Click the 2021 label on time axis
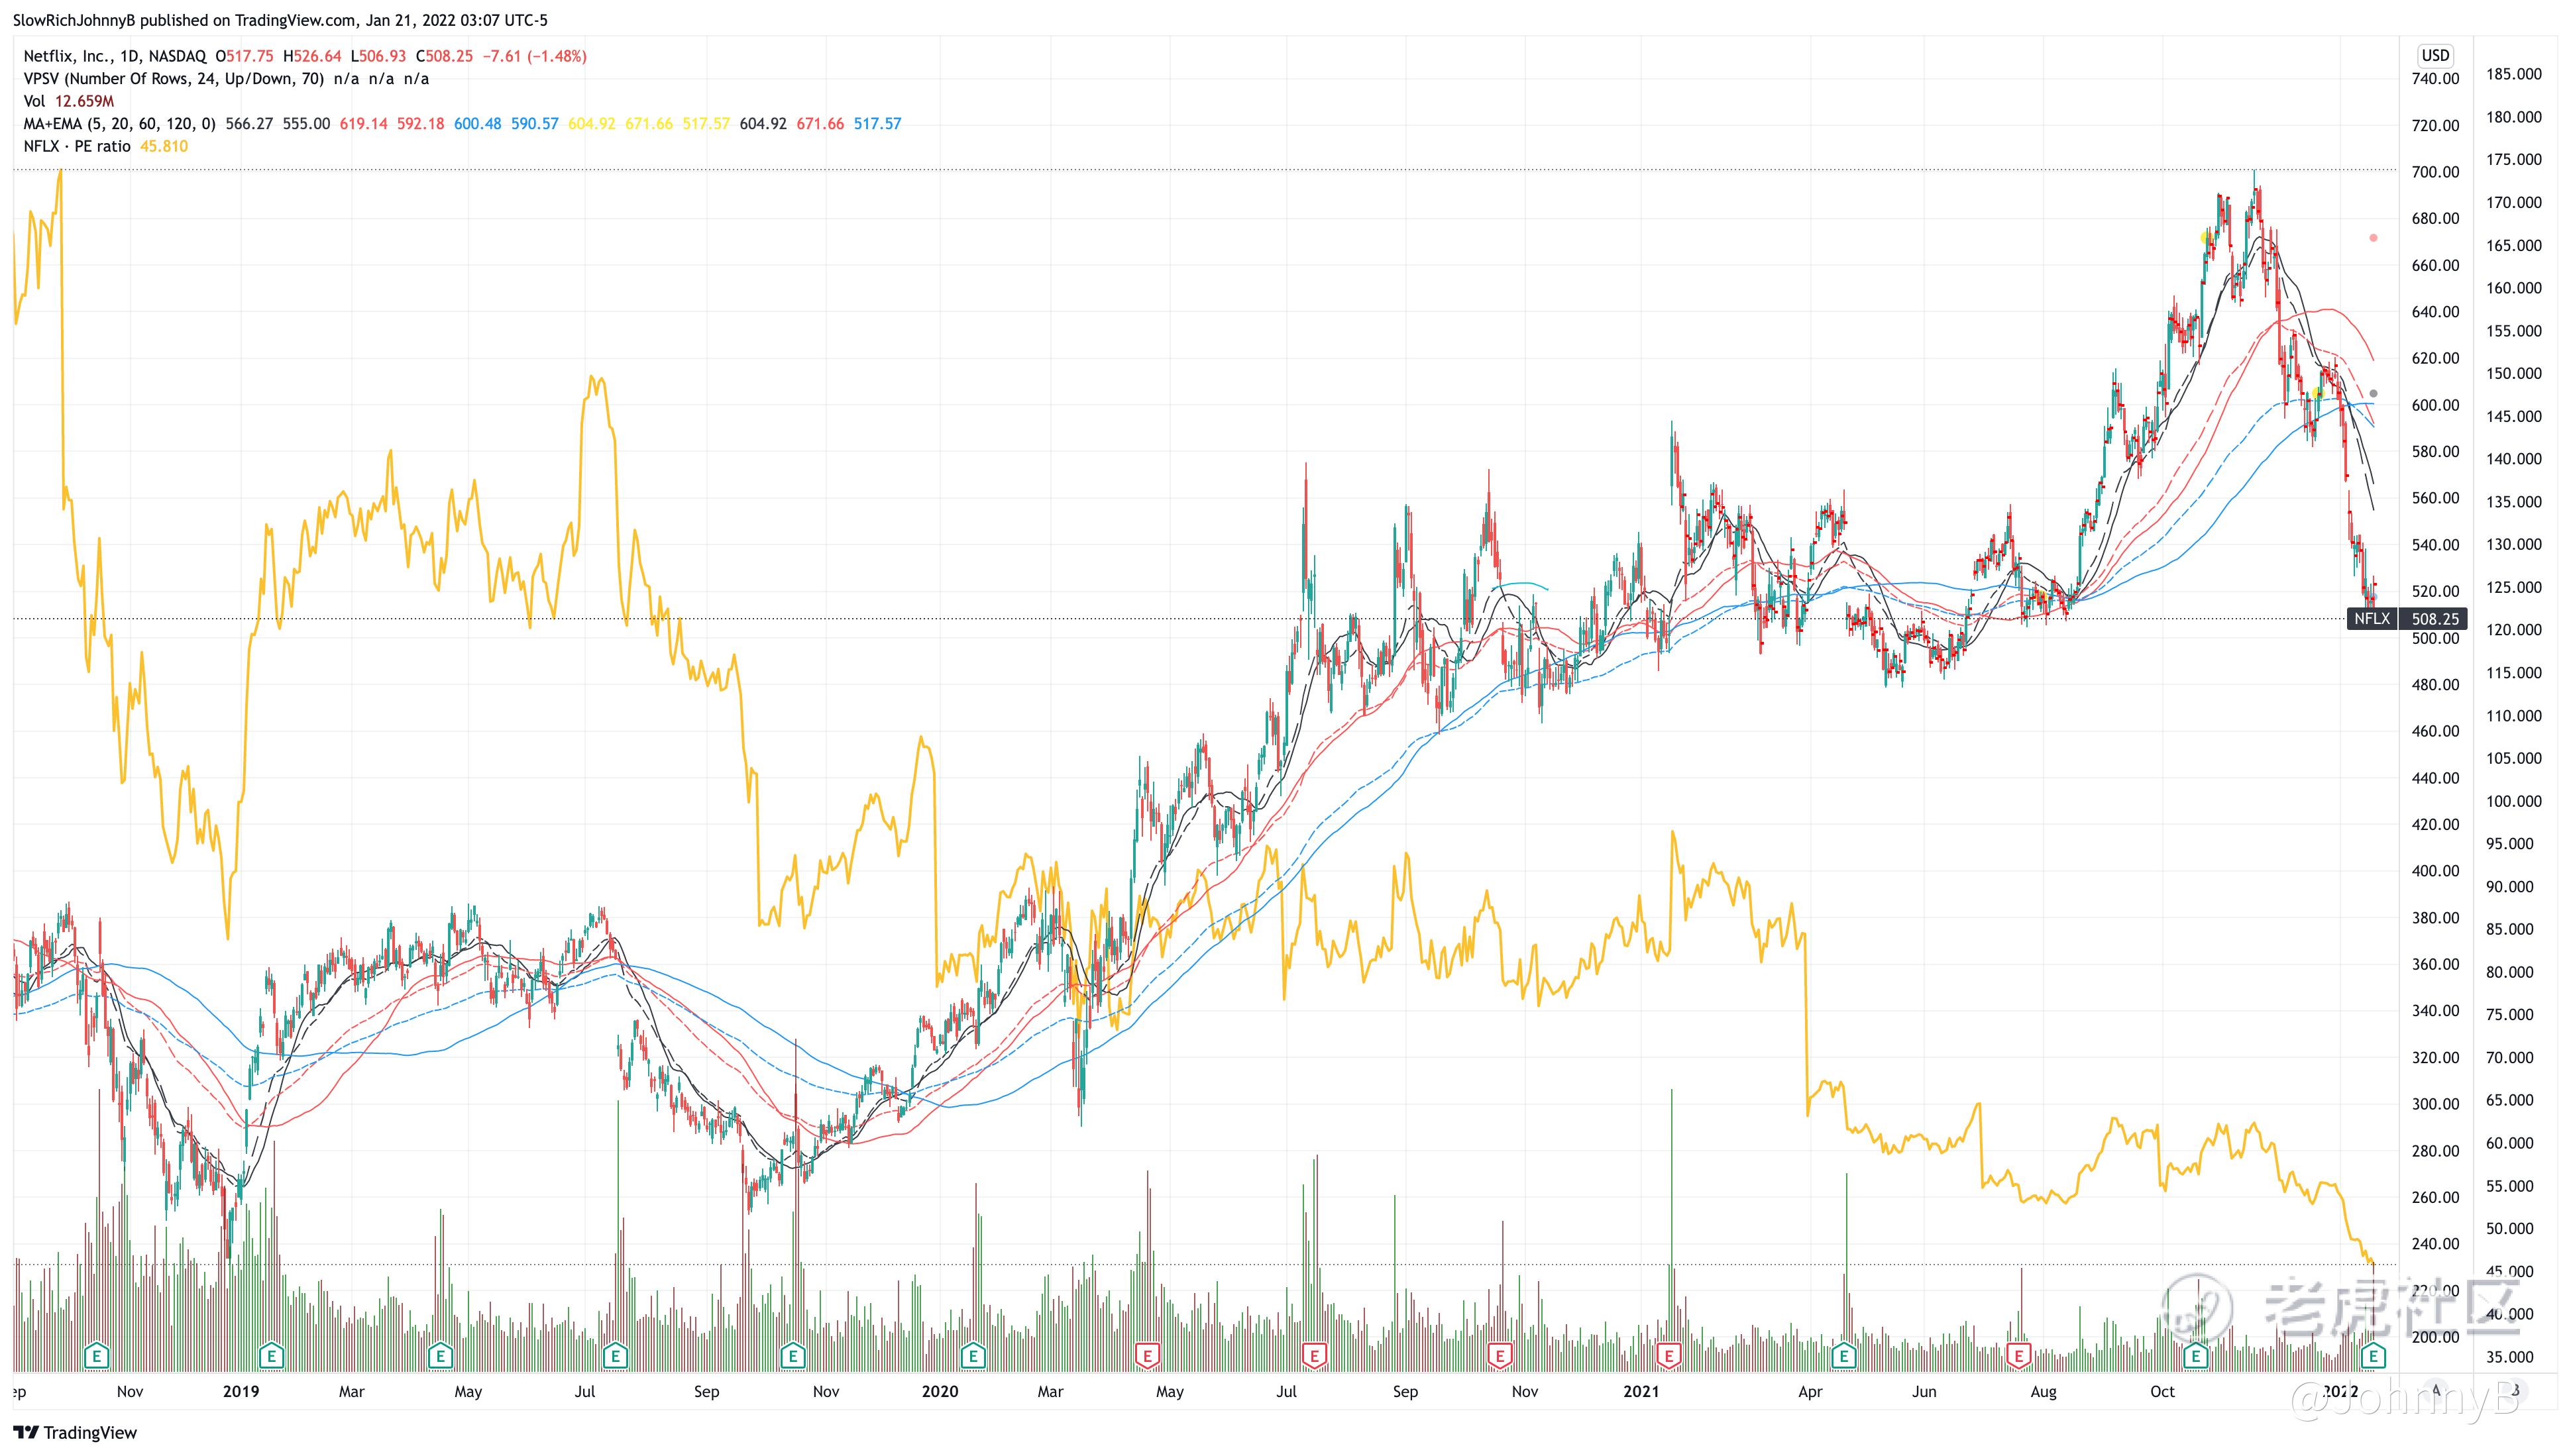The width and height of the screenshot is (2571, 1456). click(1641, 1391)
